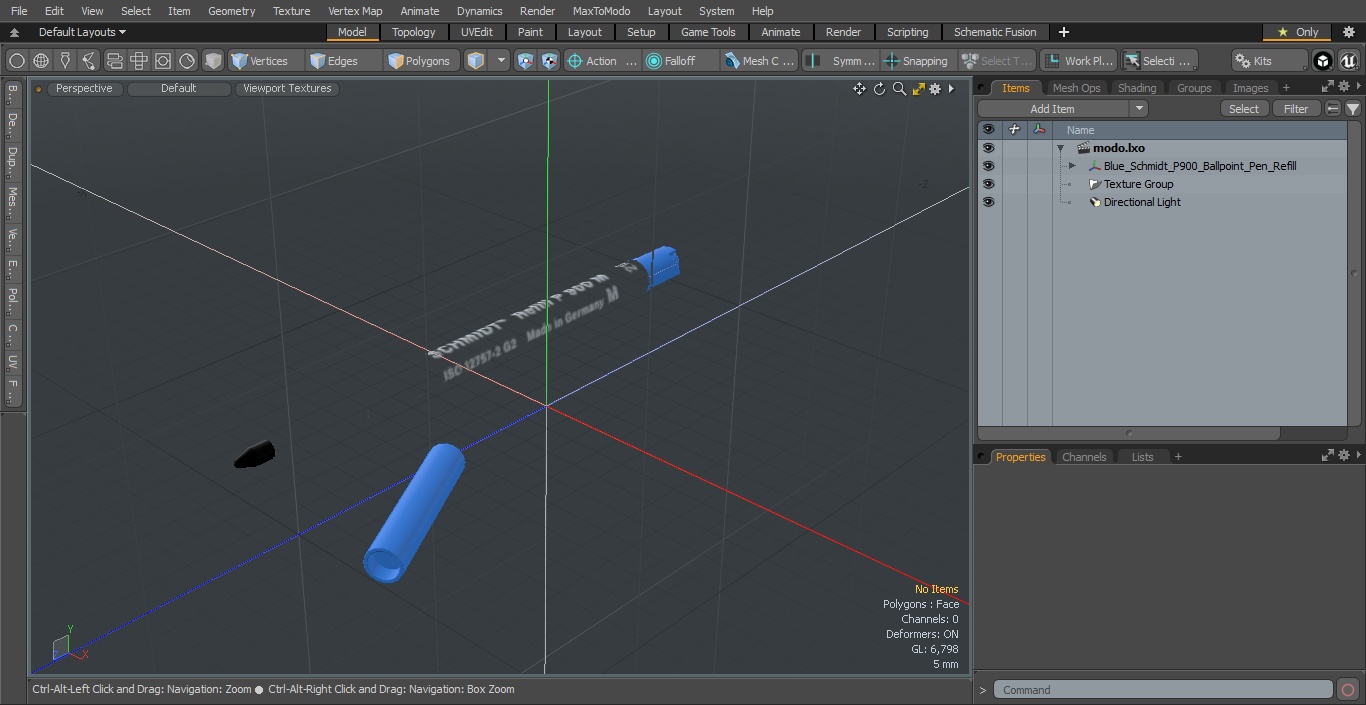Viewport: 1366px width, 705px height.
Task: Expand the Blue_Schmidt_P900_Ballpoint_Pen_Refill item
Action: [x=1072, y=166]
